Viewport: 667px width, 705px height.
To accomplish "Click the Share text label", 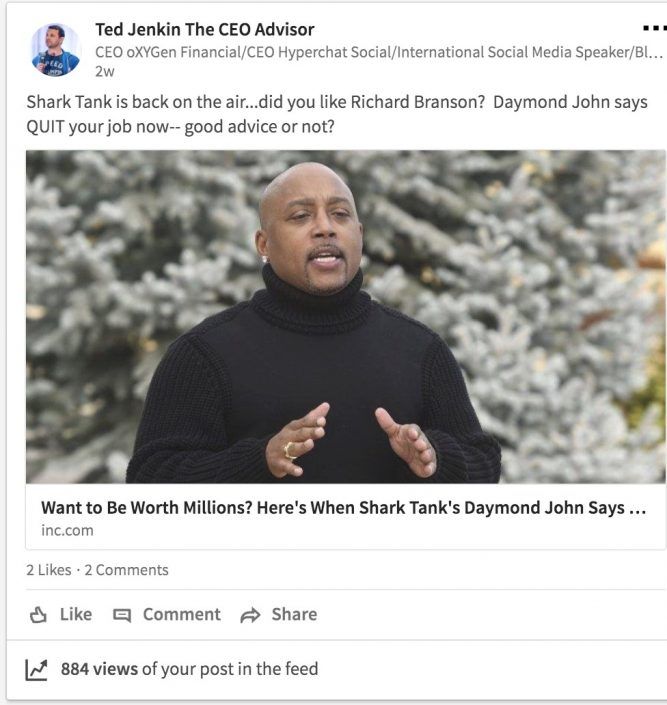I will click(x=294, y=614).
